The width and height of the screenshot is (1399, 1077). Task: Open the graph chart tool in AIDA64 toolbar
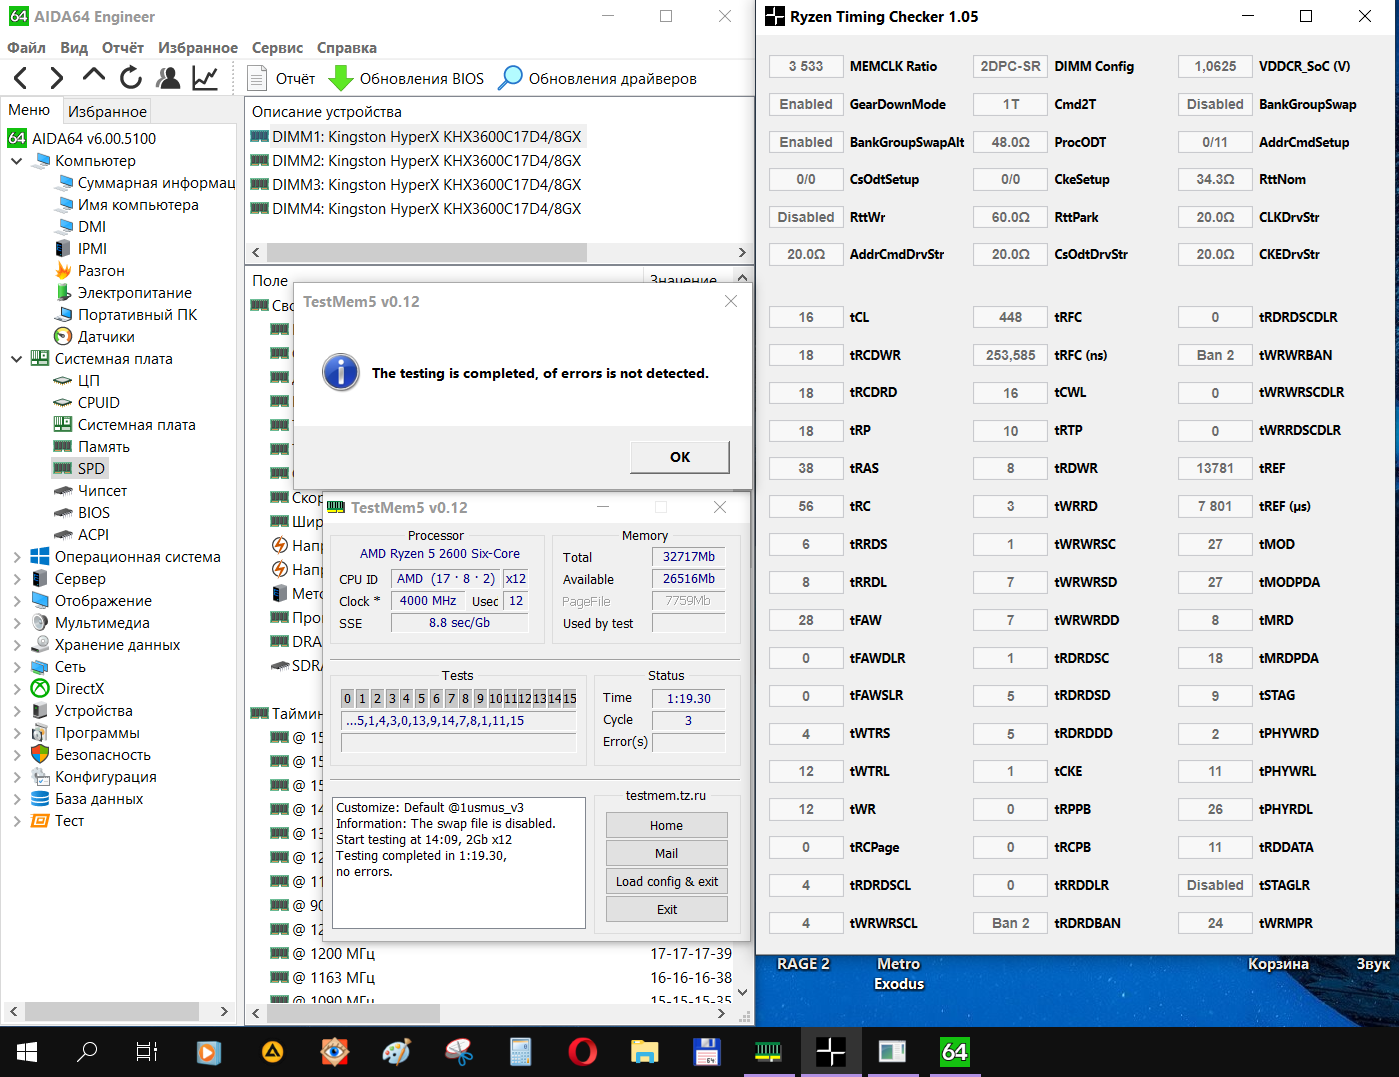tap(205, 78)
